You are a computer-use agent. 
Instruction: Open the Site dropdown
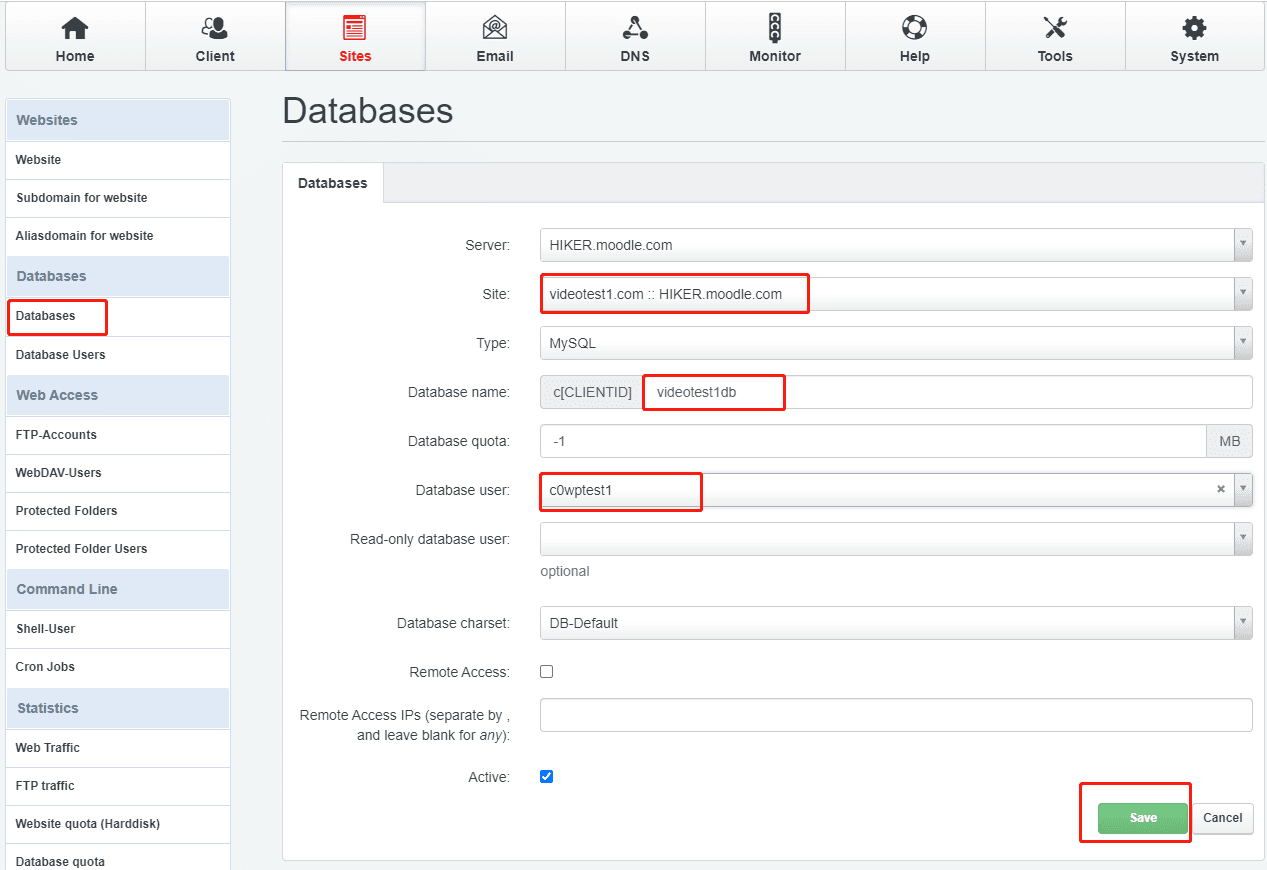tap(896, 294)
